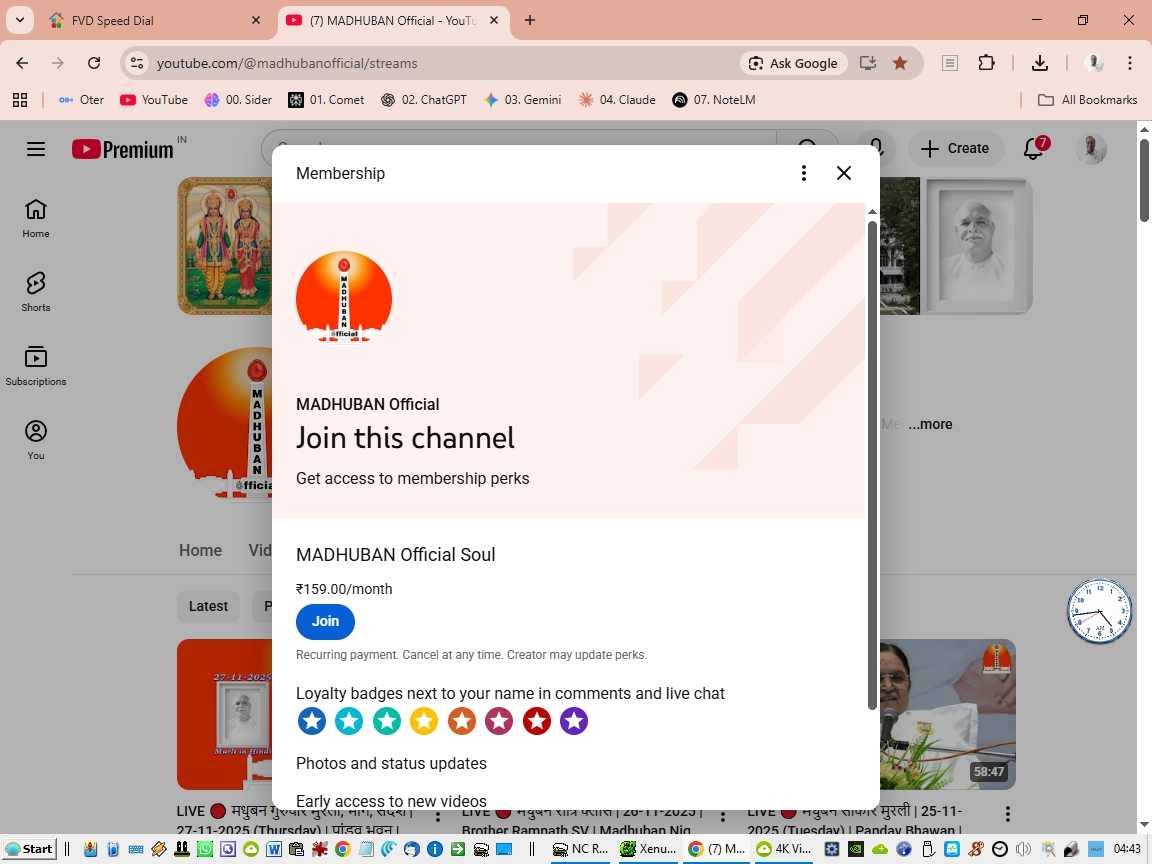Open the Membership dialog three-dot menu
The width and height of the screenshot is (1152, 864).
[x=803, y=173]
